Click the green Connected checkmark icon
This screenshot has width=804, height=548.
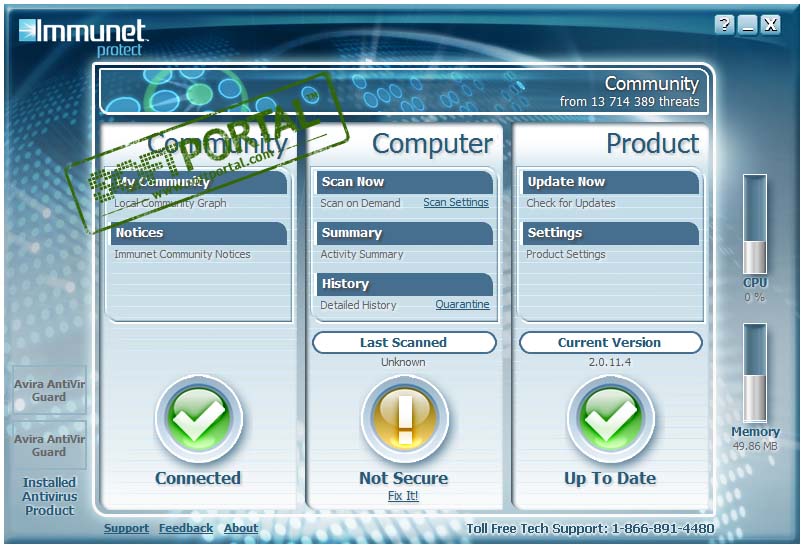[198, 420]
